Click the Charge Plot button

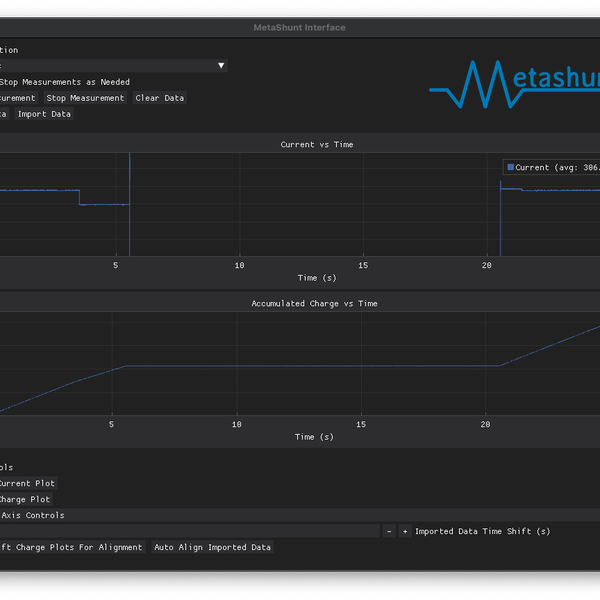[25, 499]
